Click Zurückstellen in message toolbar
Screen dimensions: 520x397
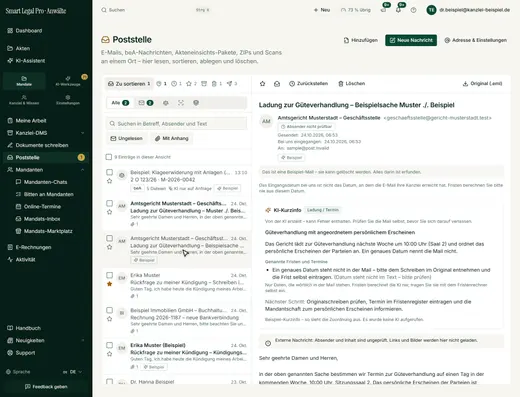tap(308, 84)
